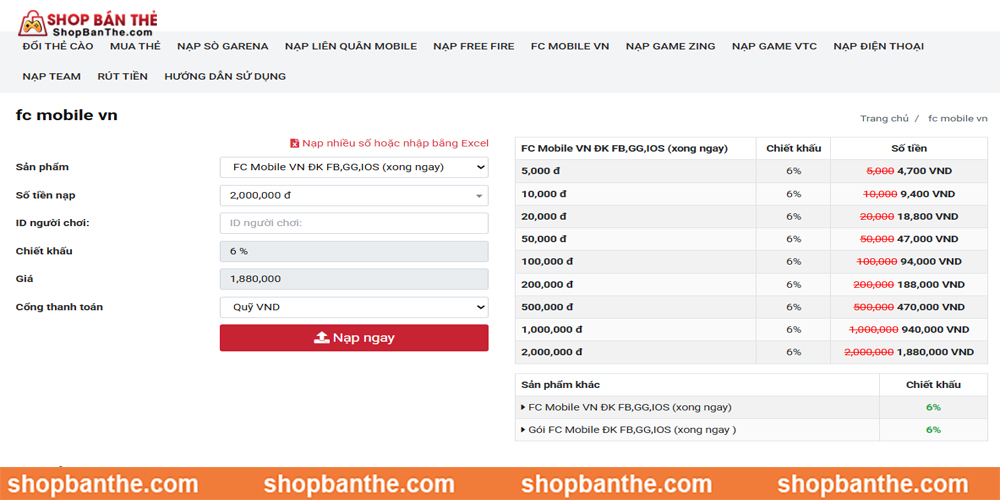Image resolution: width=1000 pixels, height=500 pixels.
Task: Open RÚT TIỀN menu item
Action: (x=122, y=76)
